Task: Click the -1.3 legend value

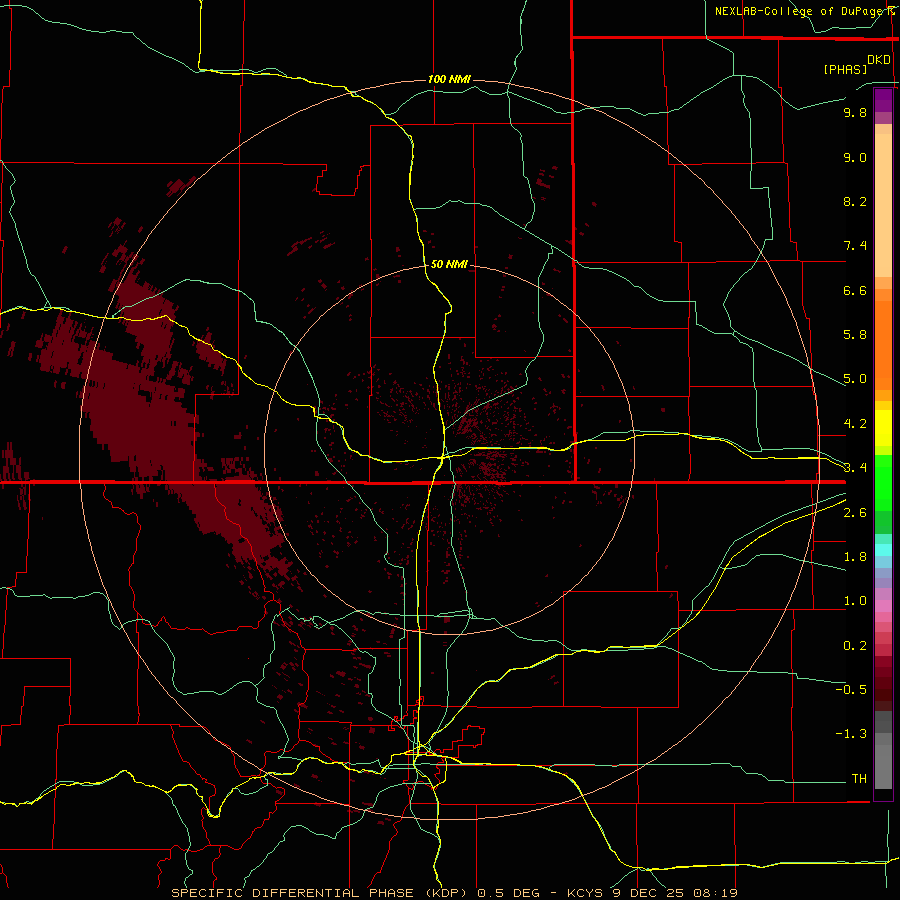Action: point(851,734)
